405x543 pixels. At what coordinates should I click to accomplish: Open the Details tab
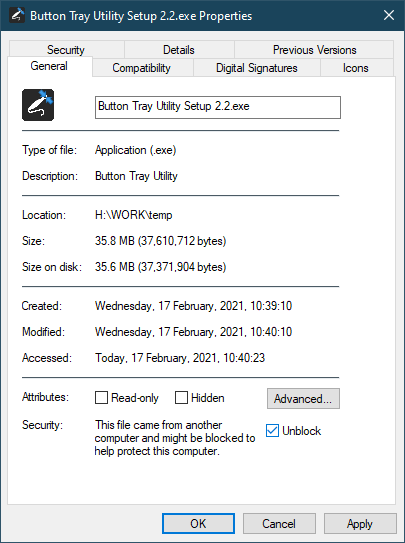coord(179,50)
